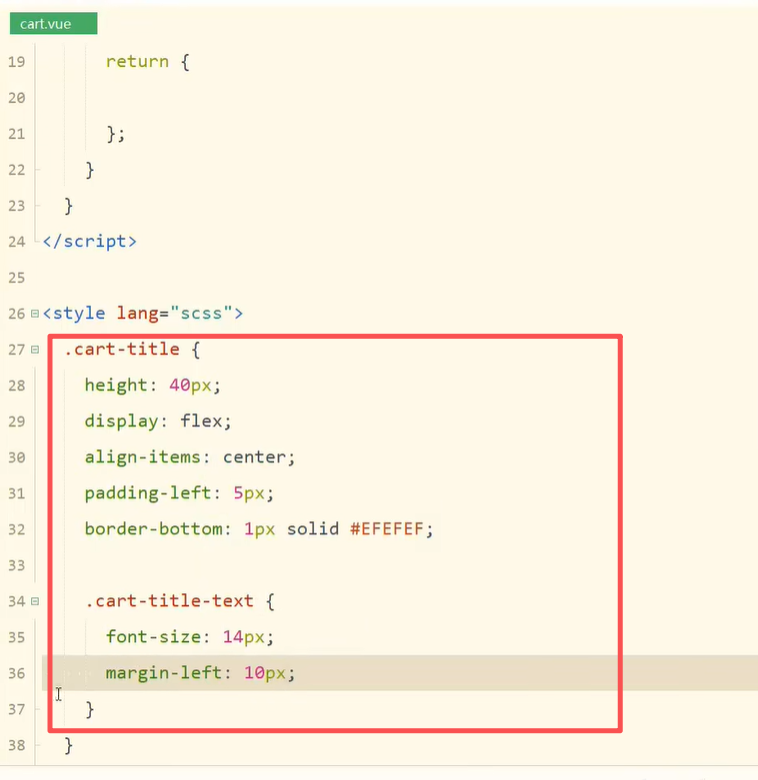Click the closing </script> tag

click(x=90, y=241)
